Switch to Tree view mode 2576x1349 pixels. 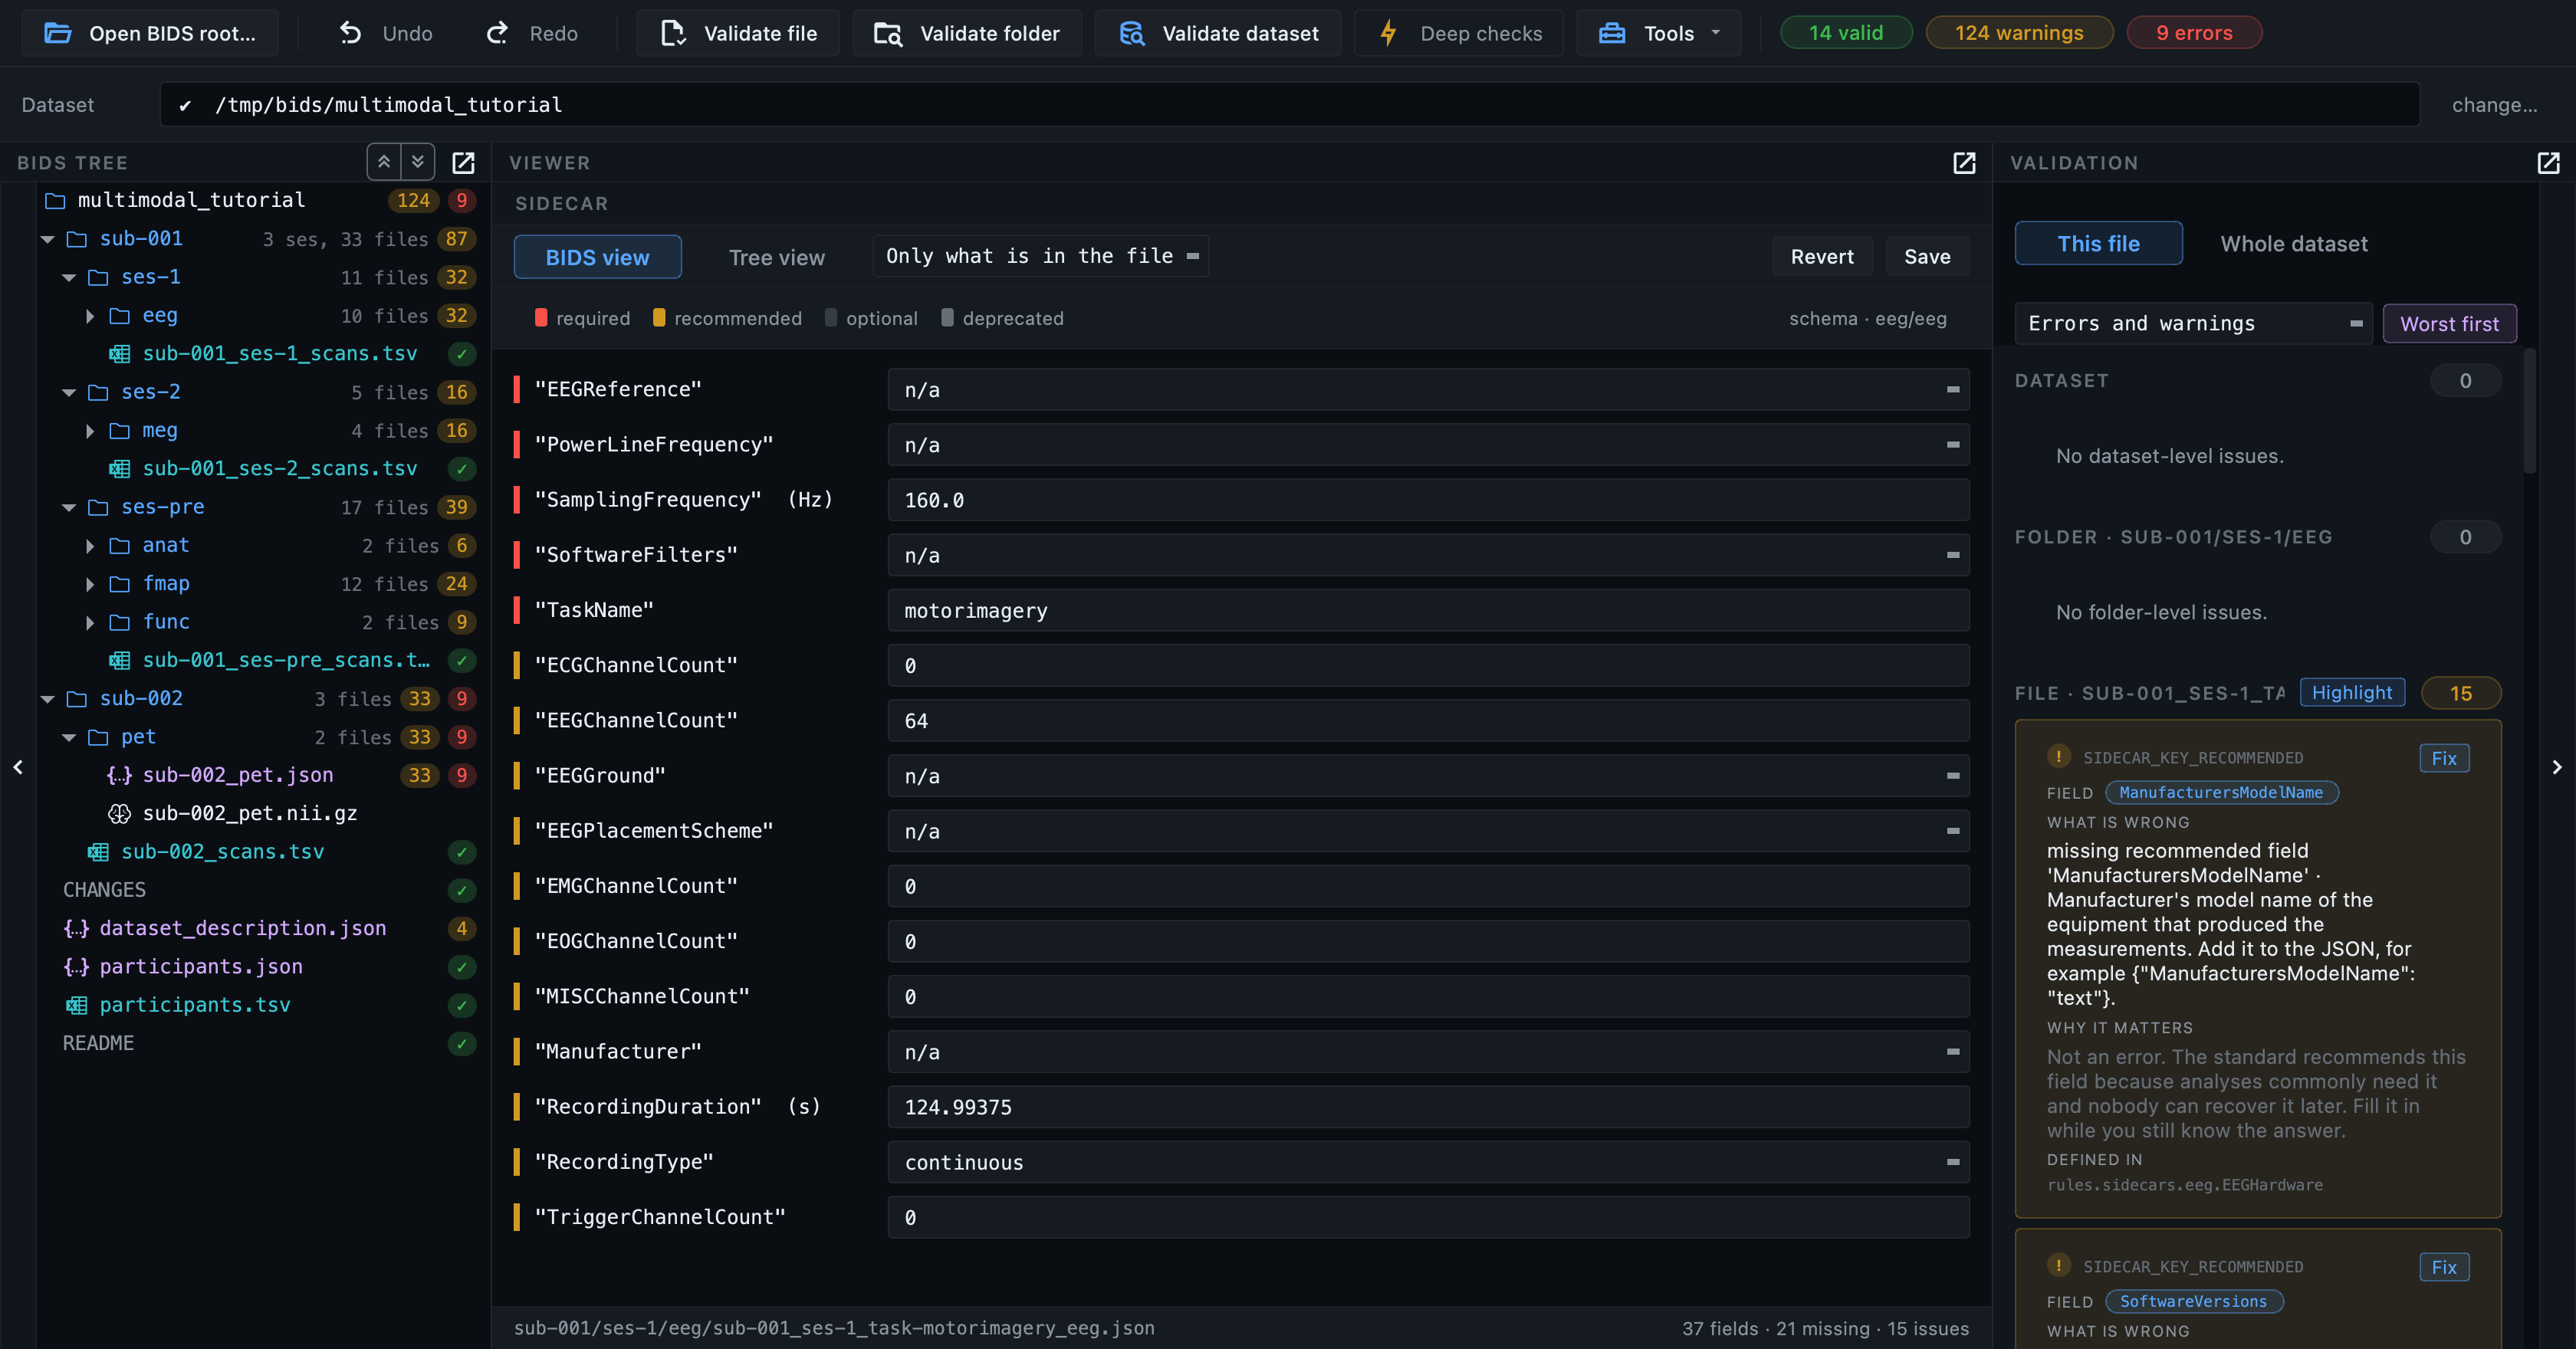pos(776,257)
